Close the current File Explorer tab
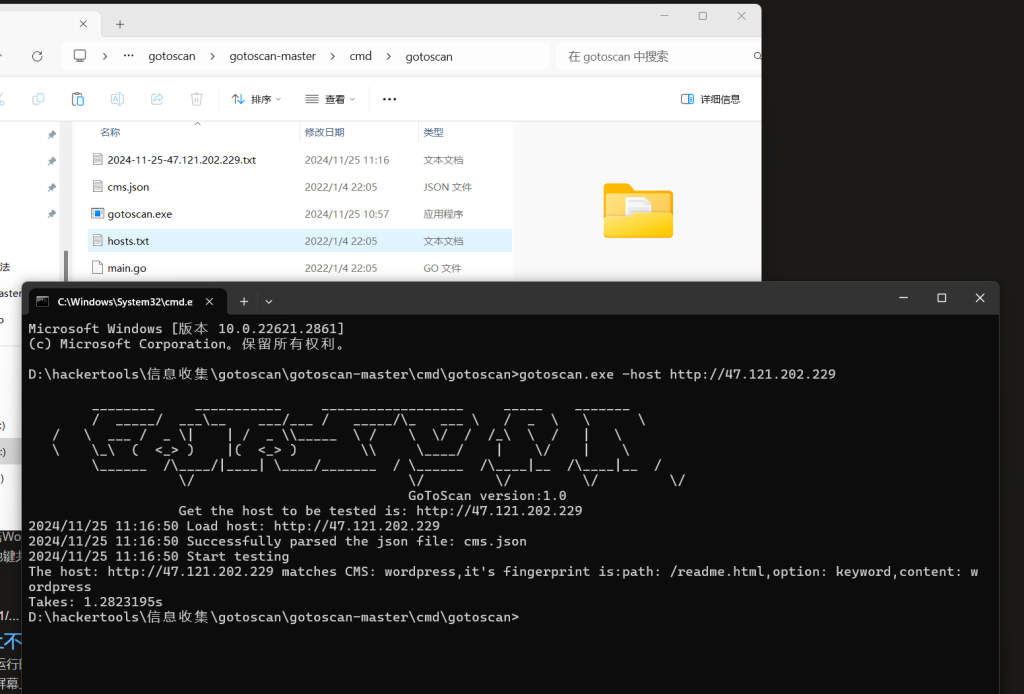 (83, 24)
